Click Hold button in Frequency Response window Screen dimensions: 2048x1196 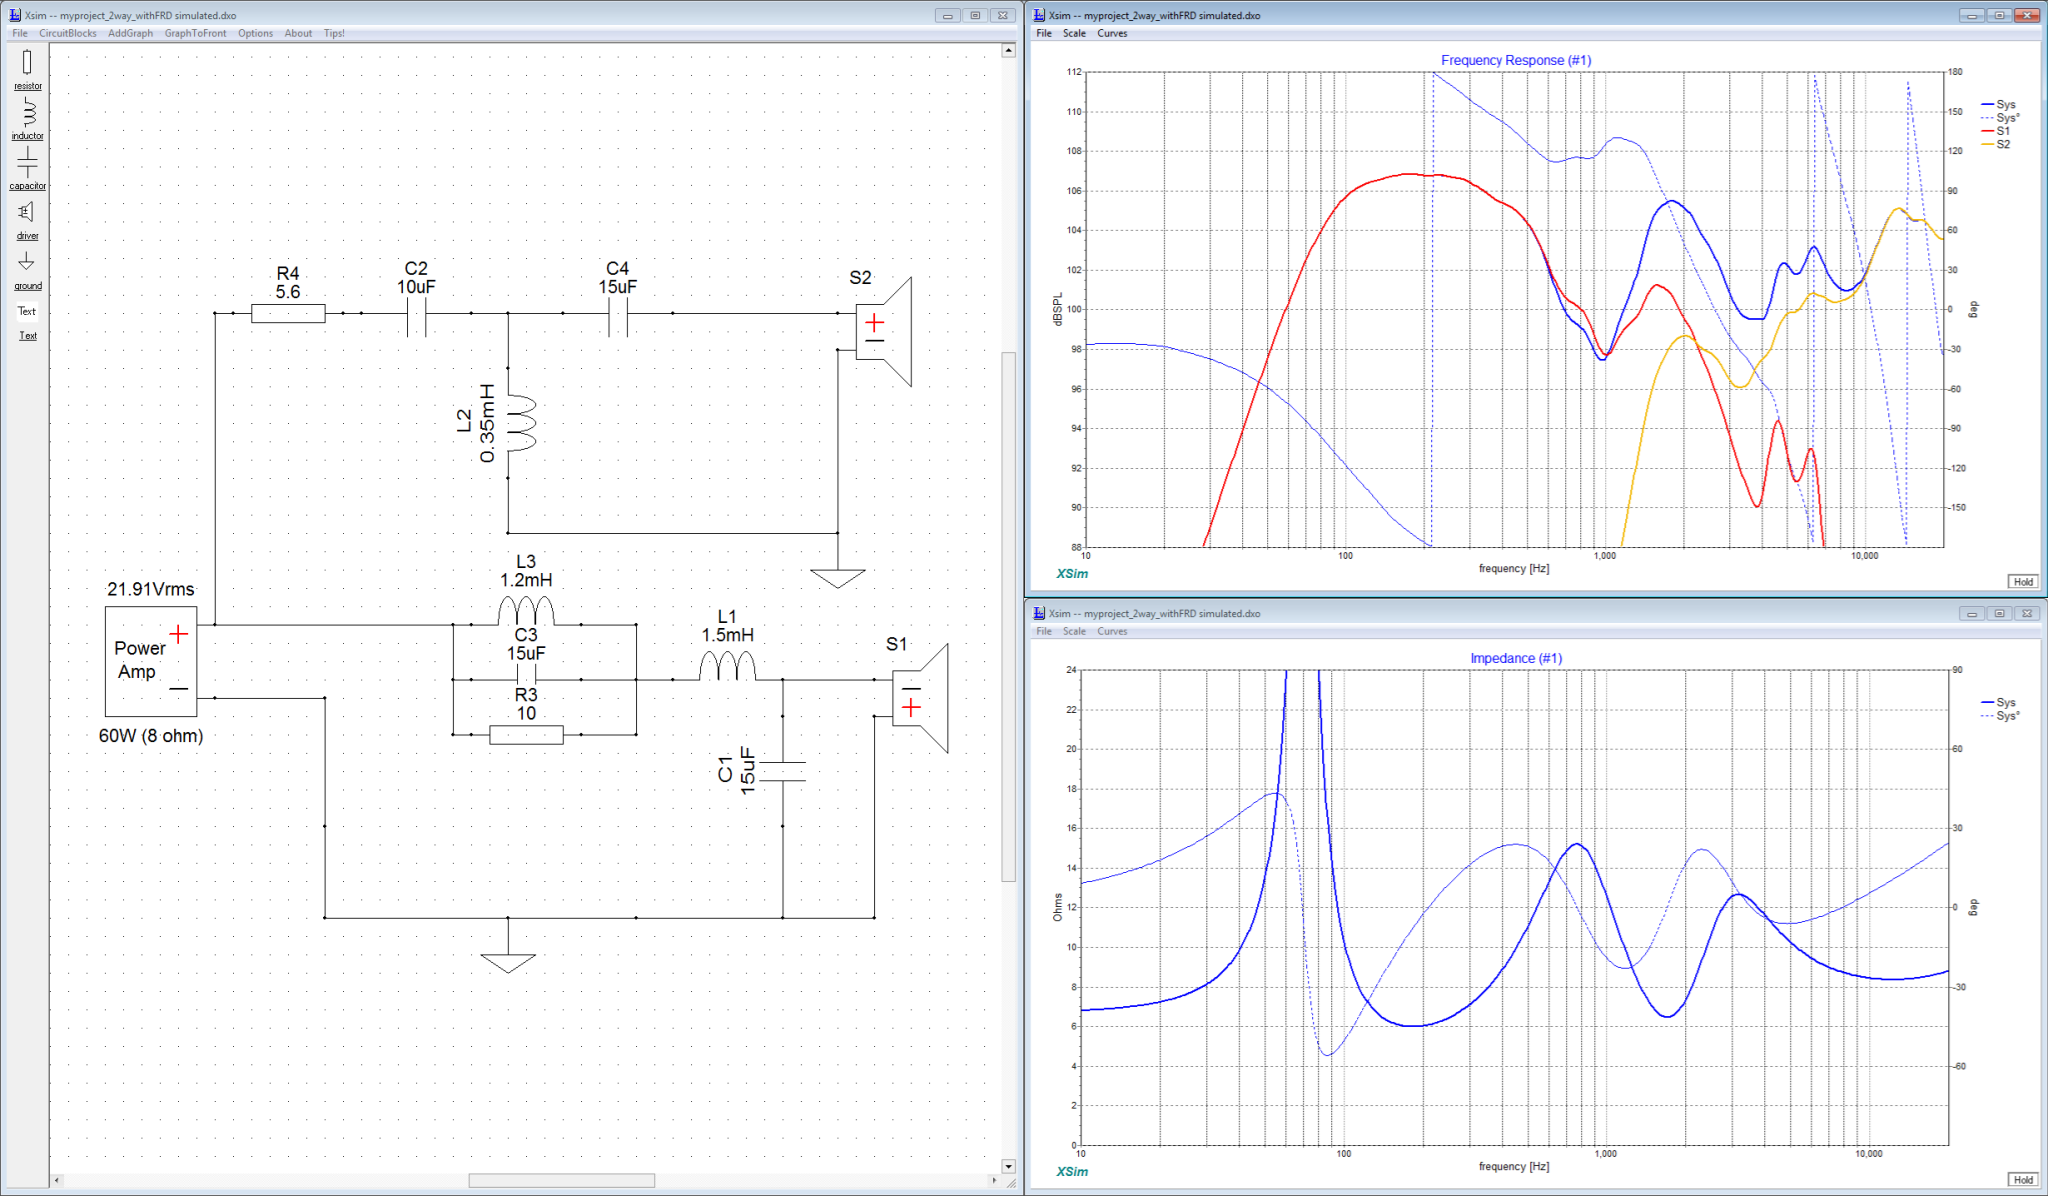click(x=2023, y=581)
